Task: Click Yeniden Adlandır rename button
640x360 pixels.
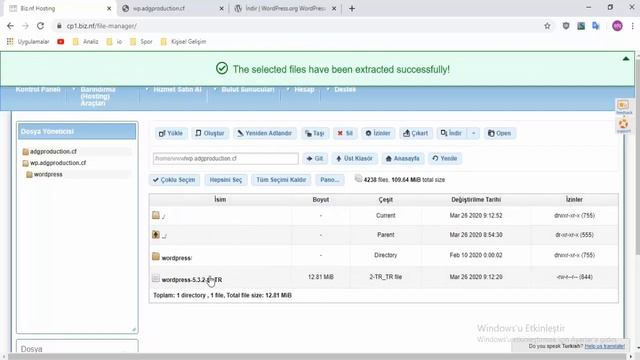Action: tap(264, 133)
